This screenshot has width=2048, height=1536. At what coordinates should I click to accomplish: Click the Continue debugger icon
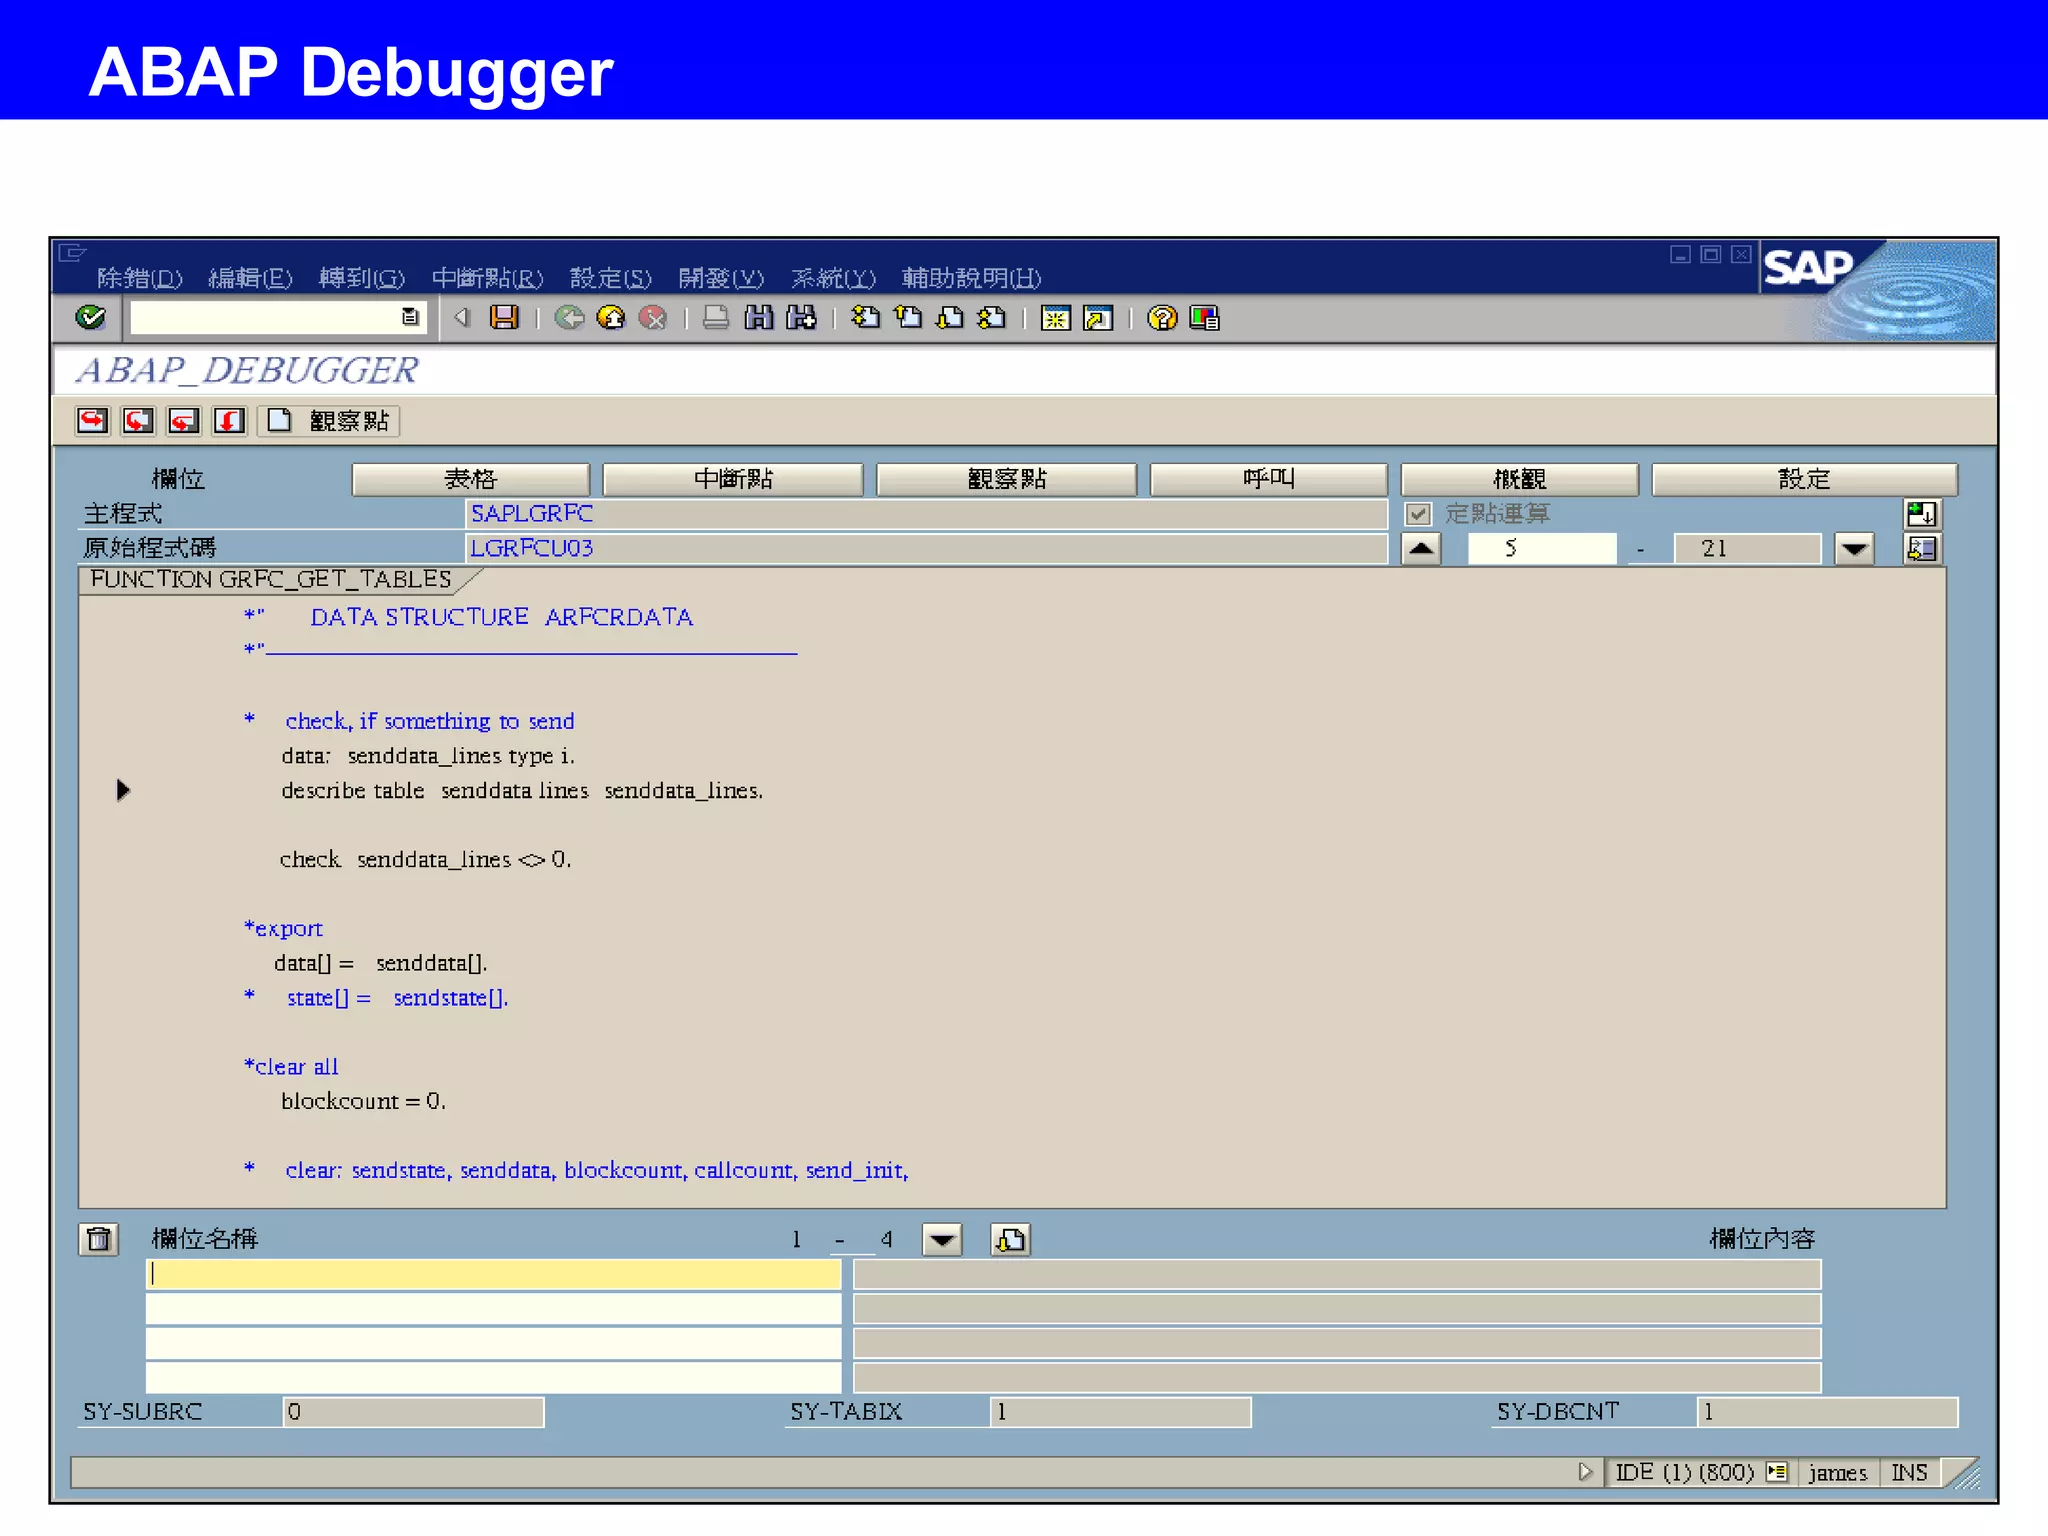[229, 421]
